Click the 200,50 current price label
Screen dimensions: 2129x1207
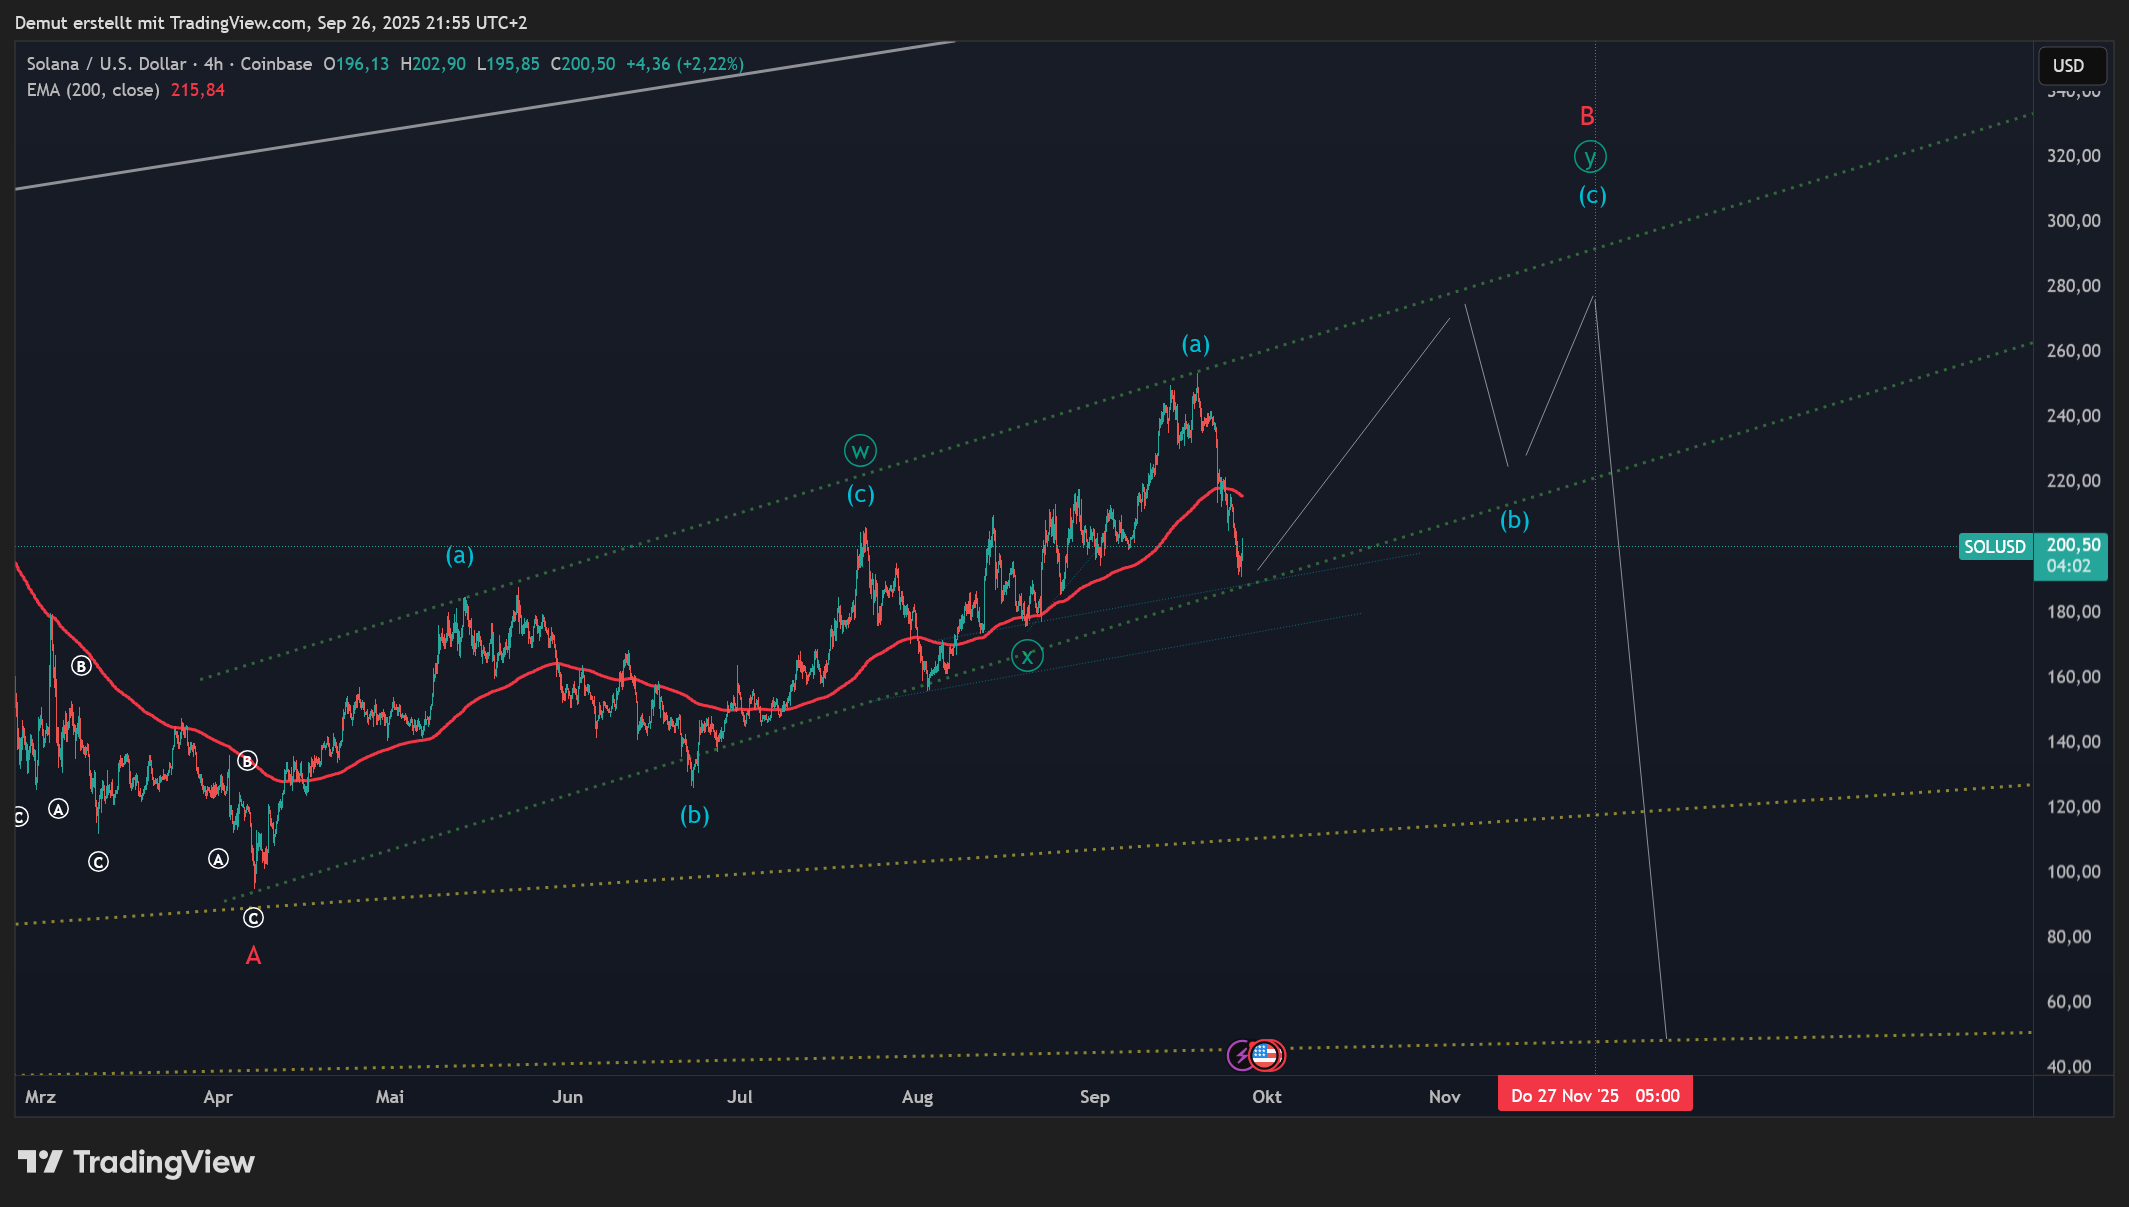(2073, 546)
